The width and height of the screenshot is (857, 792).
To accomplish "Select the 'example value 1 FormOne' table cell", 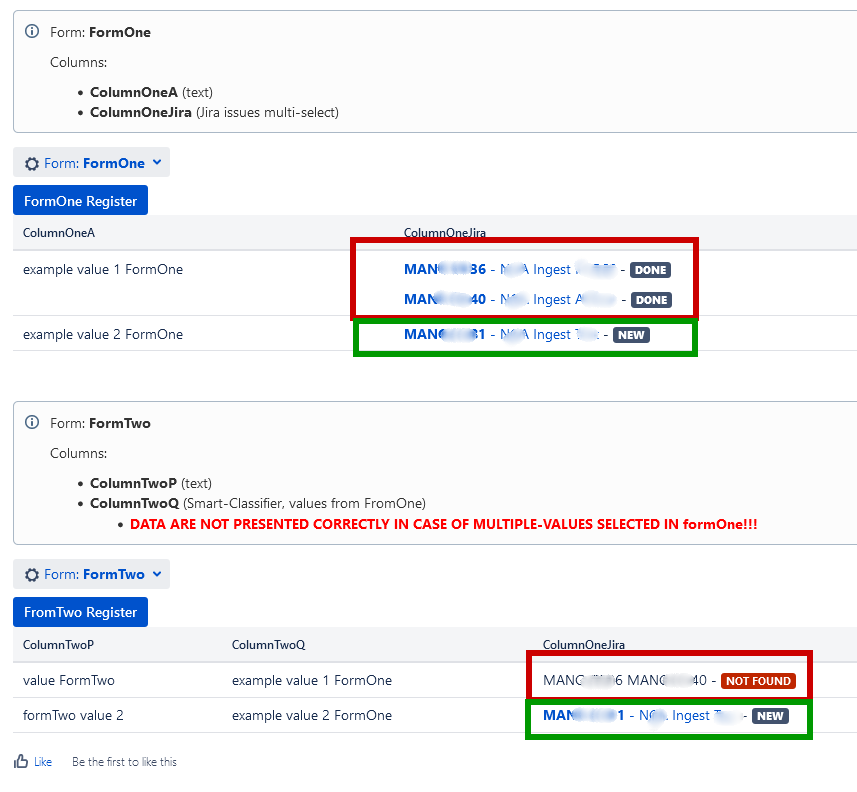I will 105,269.
